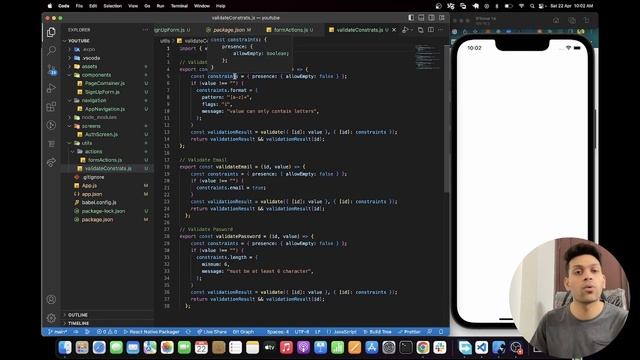Click JavaScript language mode in status bar
This screenshot has height=360, width=640.
click(x=345, y=332)
